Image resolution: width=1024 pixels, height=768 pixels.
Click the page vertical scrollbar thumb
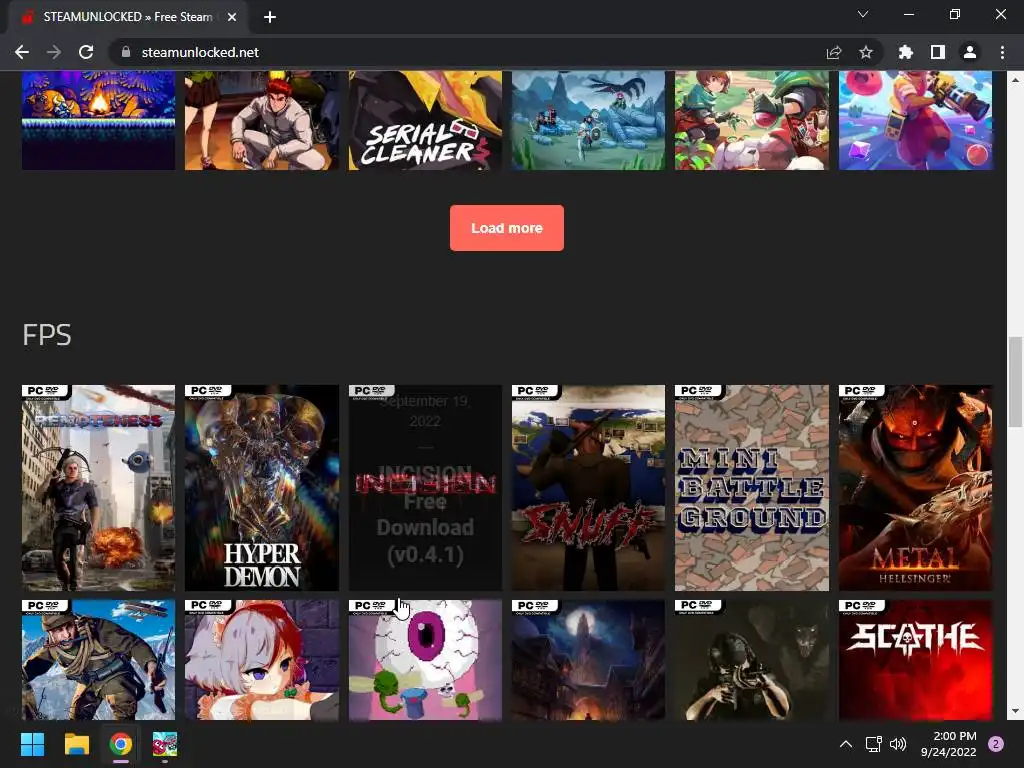tap(1015, 382)
